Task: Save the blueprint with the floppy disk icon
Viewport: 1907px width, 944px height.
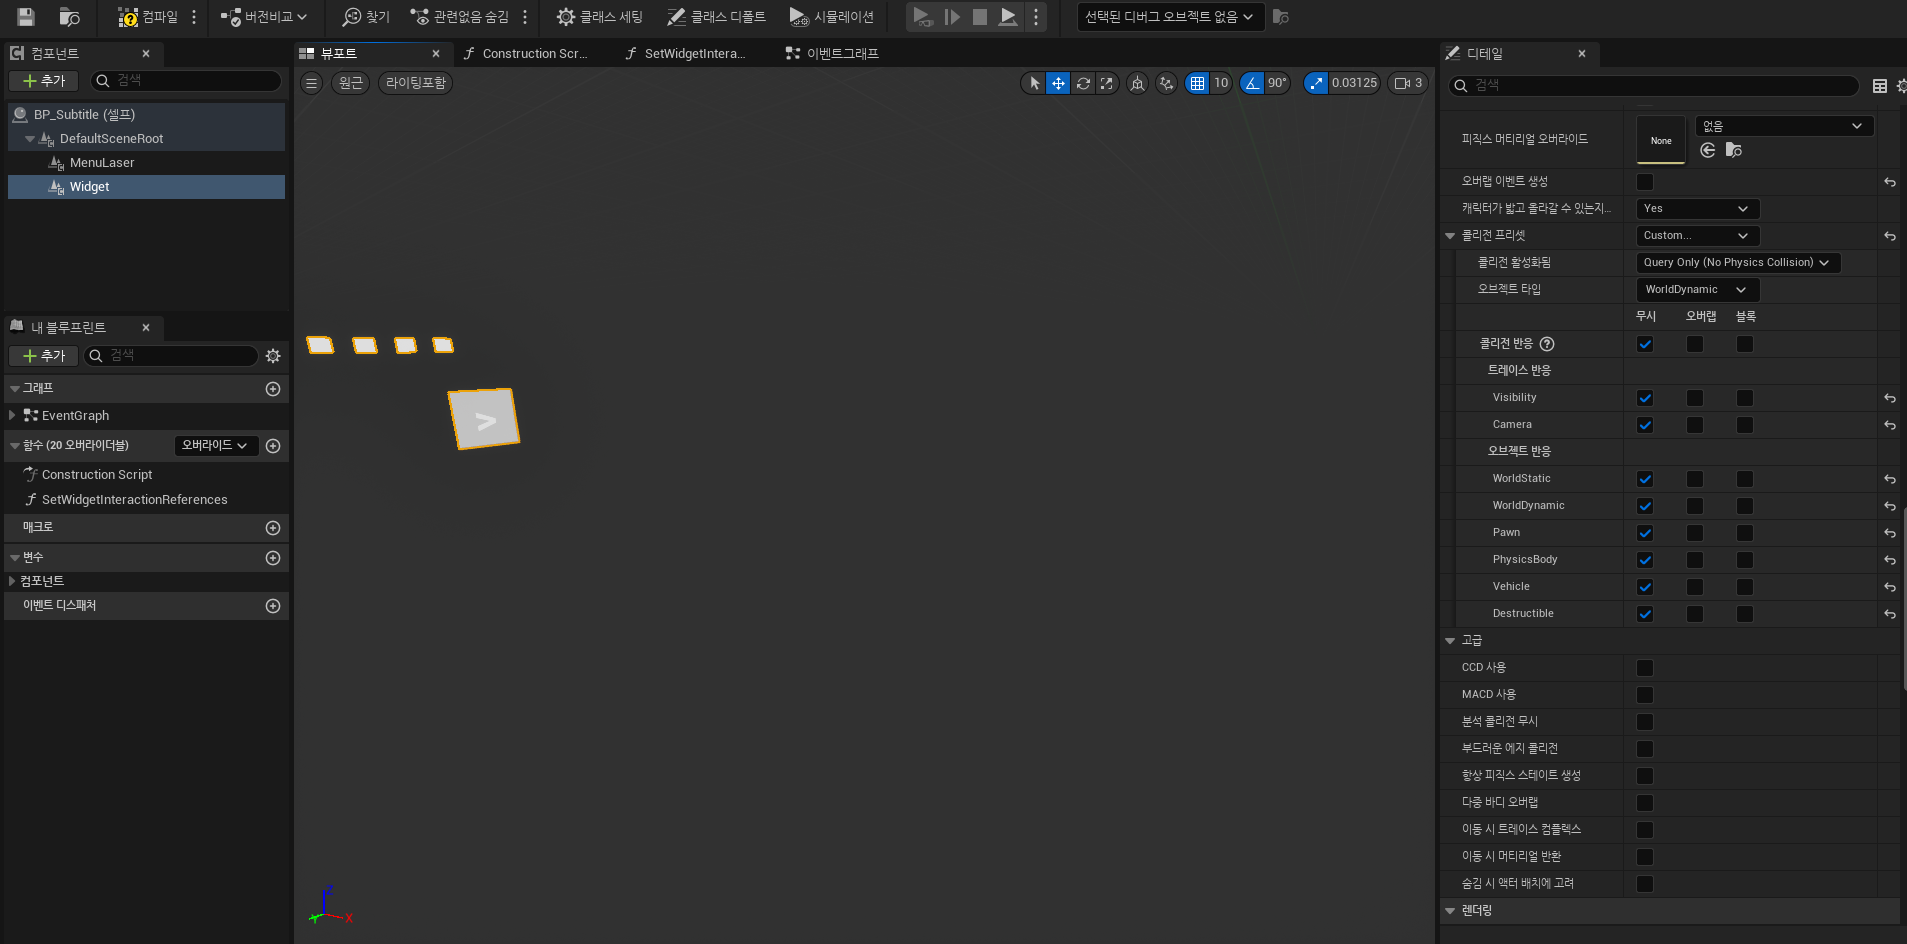Action: (26, 17)
